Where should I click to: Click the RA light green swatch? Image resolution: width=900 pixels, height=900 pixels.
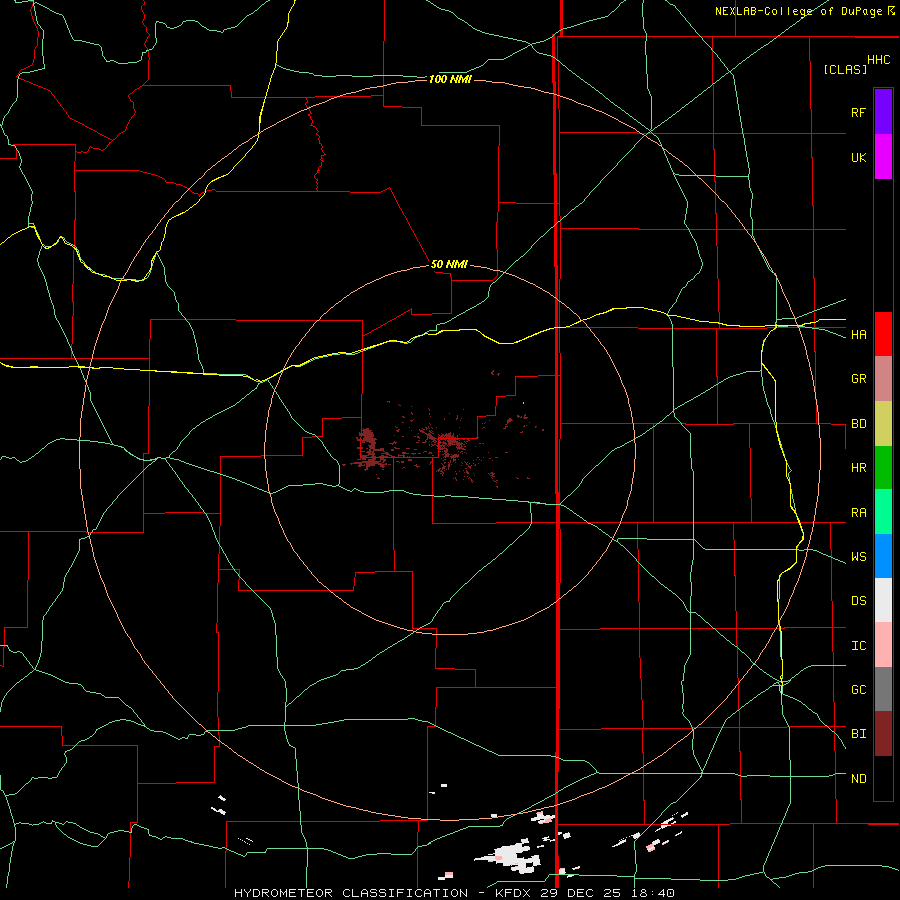[x=883, y=512]
